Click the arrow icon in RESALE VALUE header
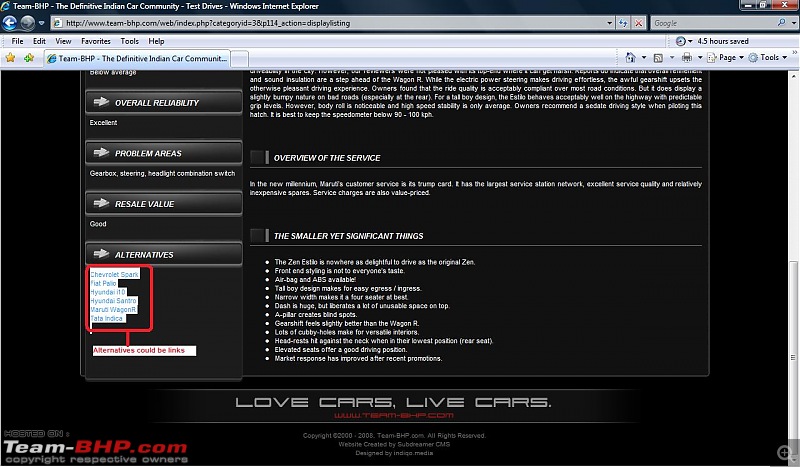Image resolution: width=800 pixels, height=467 pixels. click(101, 203)
